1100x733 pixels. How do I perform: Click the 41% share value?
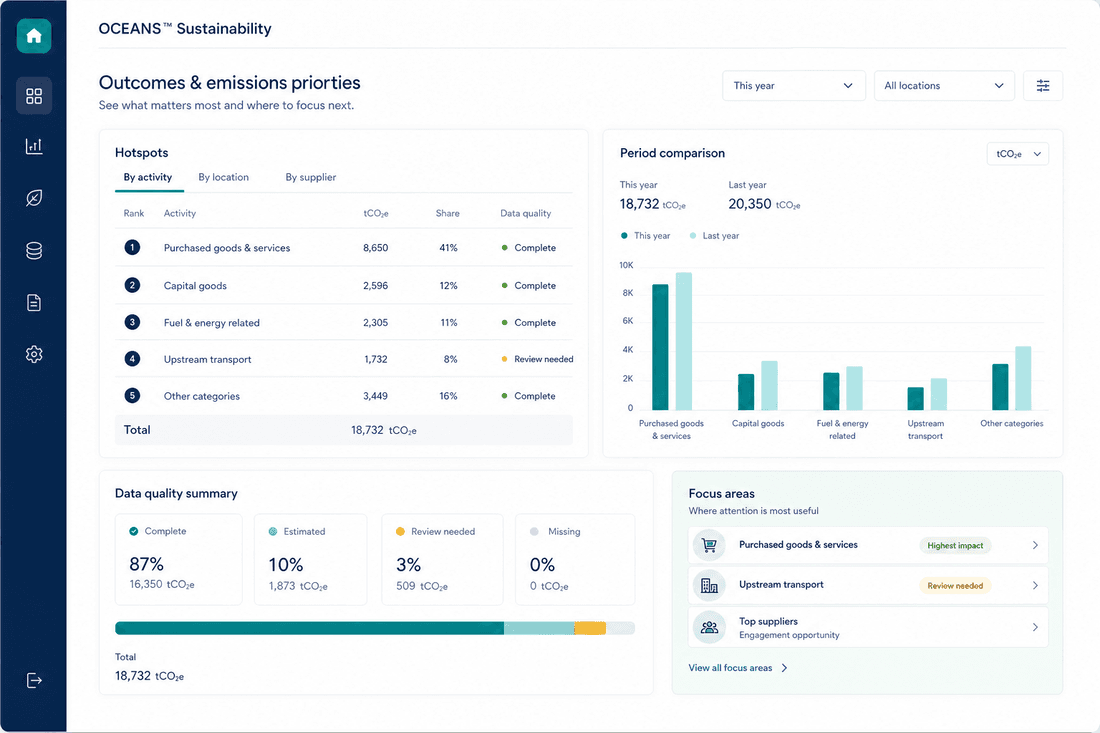[448, 248]
